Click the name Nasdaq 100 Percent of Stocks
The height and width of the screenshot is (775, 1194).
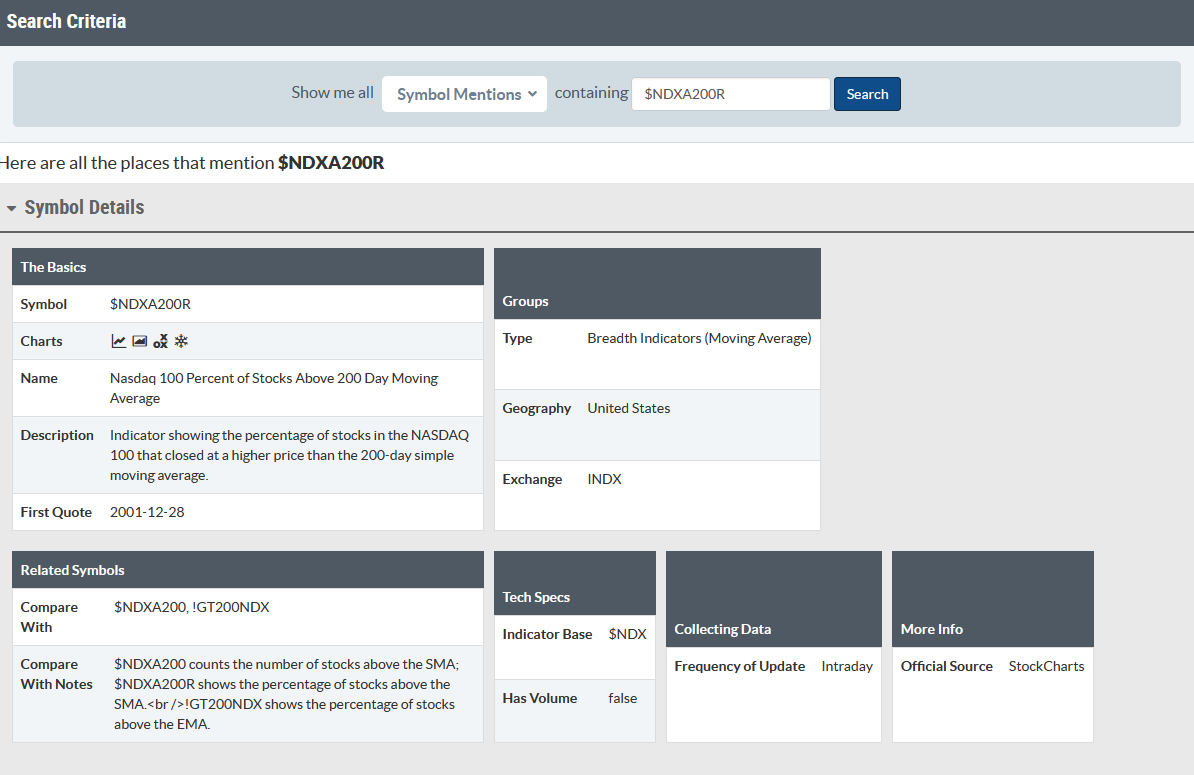[x=273, y=388]
